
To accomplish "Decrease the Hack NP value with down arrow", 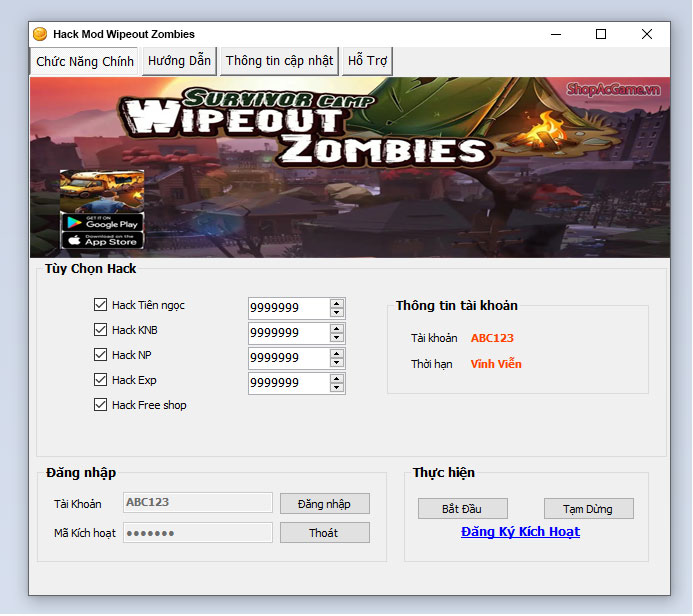I will (337, 363).
